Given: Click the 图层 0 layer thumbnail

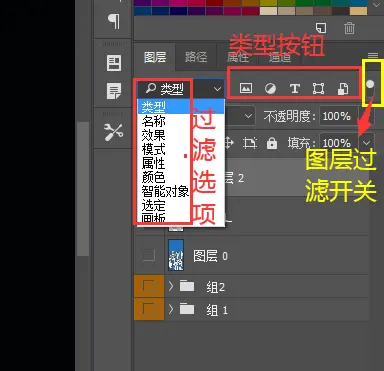Looking at the screenshot, I should click(x=176, y=255).
